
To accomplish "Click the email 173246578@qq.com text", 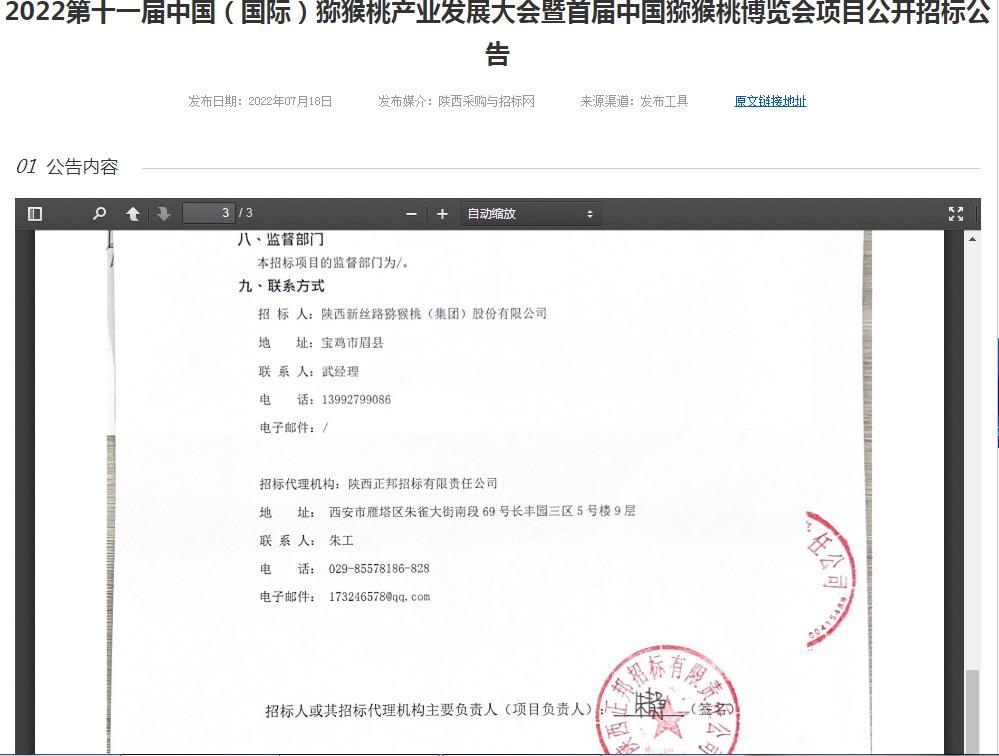I will [380, 597].
